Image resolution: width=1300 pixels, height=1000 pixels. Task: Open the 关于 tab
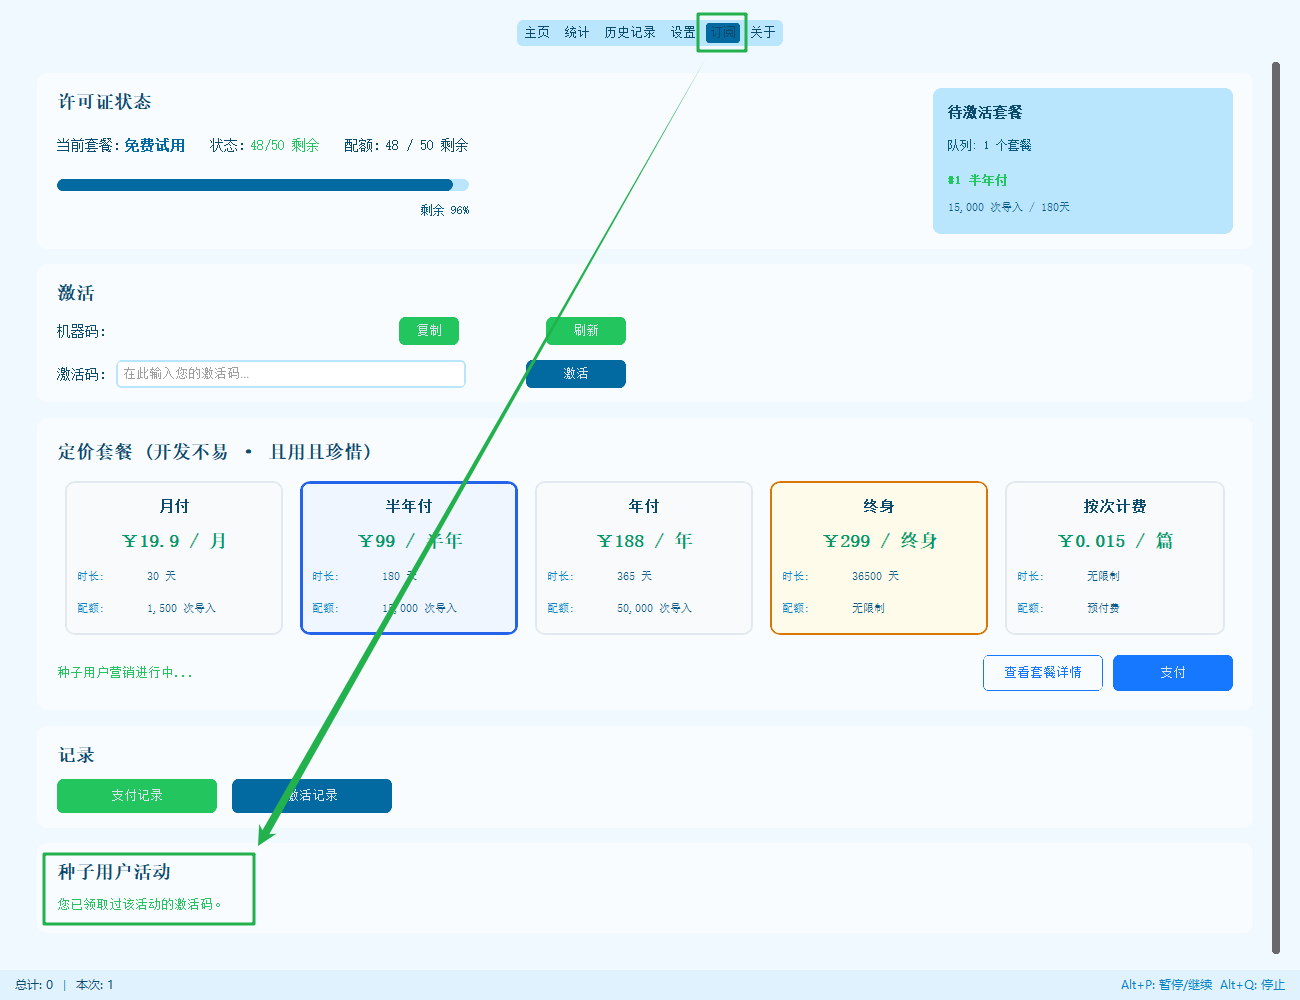(x=763, y=33)
